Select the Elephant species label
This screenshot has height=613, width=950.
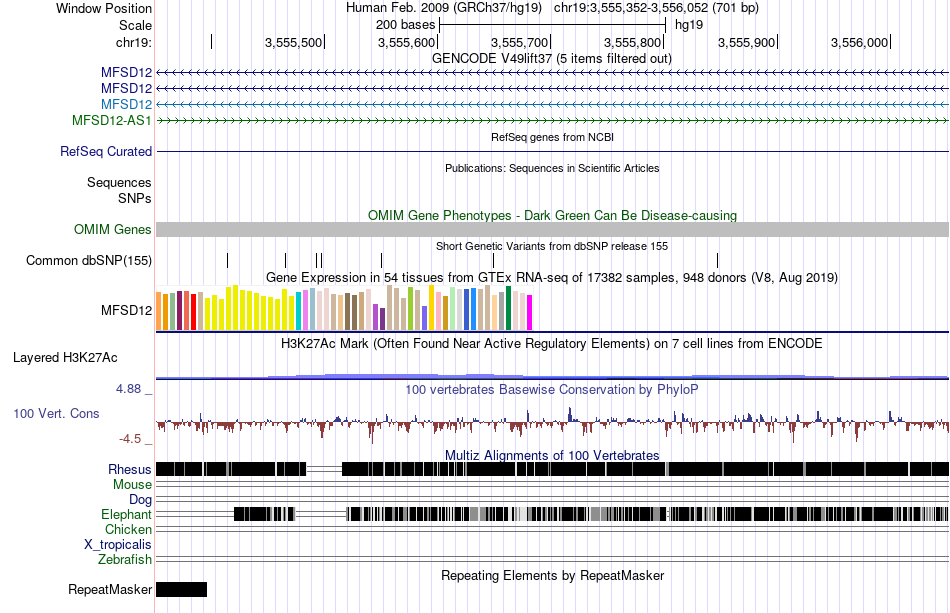tap(126, 514)
